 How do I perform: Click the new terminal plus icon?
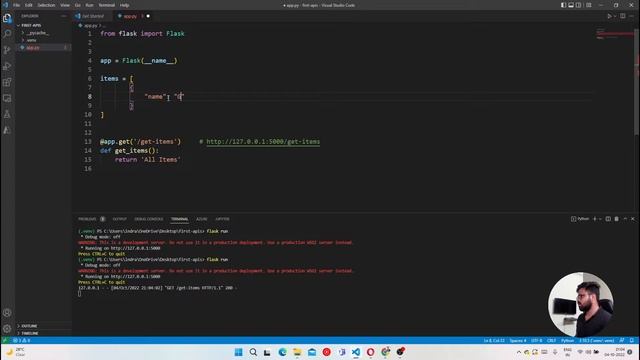coord(594,219)
